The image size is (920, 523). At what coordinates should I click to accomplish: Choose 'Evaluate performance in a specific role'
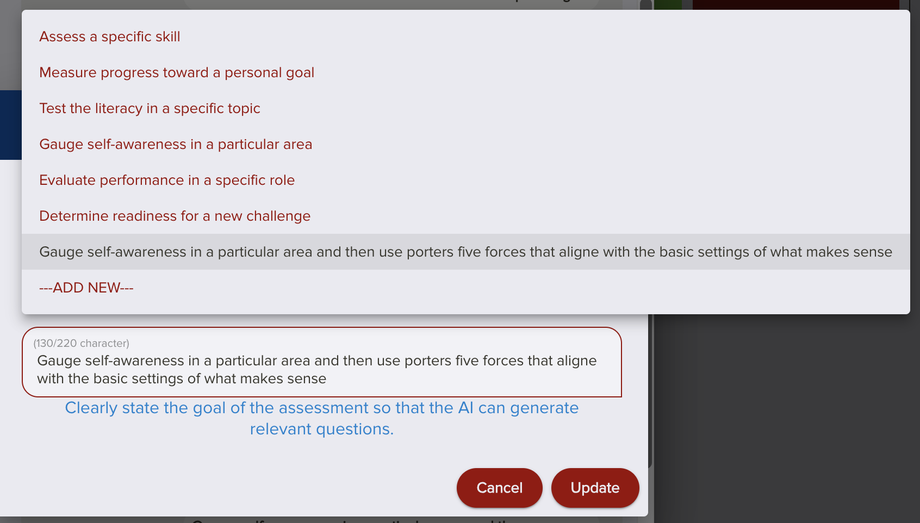click(167, 181)
